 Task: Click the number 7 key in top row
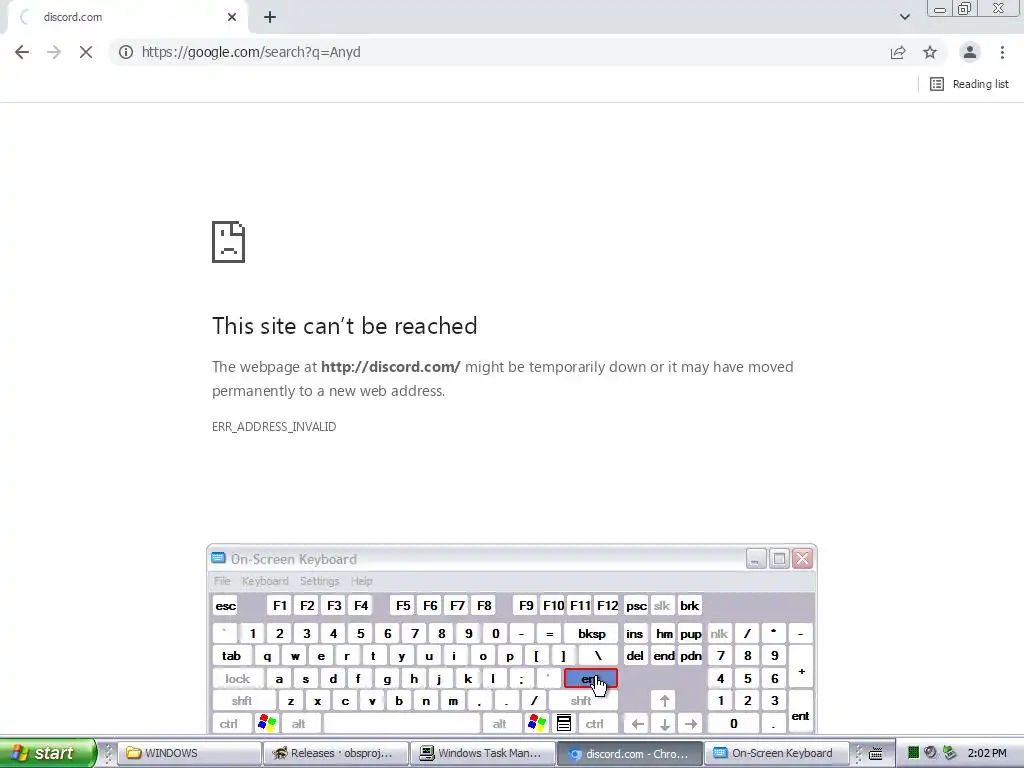[414, 633]
